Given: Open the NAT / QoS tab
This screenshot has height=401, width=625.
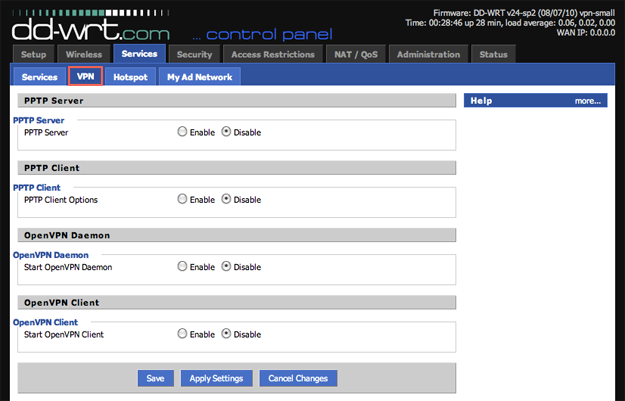Looking at the screenshot, I should point(356,54).
